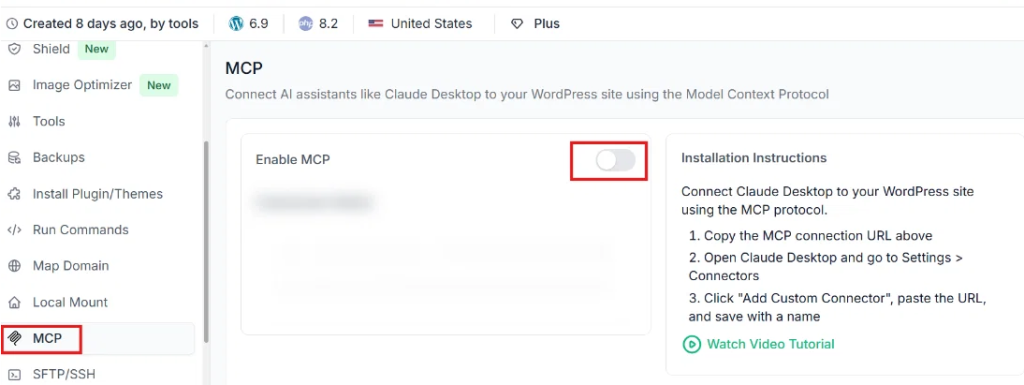
Task: Click the Tools sliders icon
Action: click(x=14, y=121)
